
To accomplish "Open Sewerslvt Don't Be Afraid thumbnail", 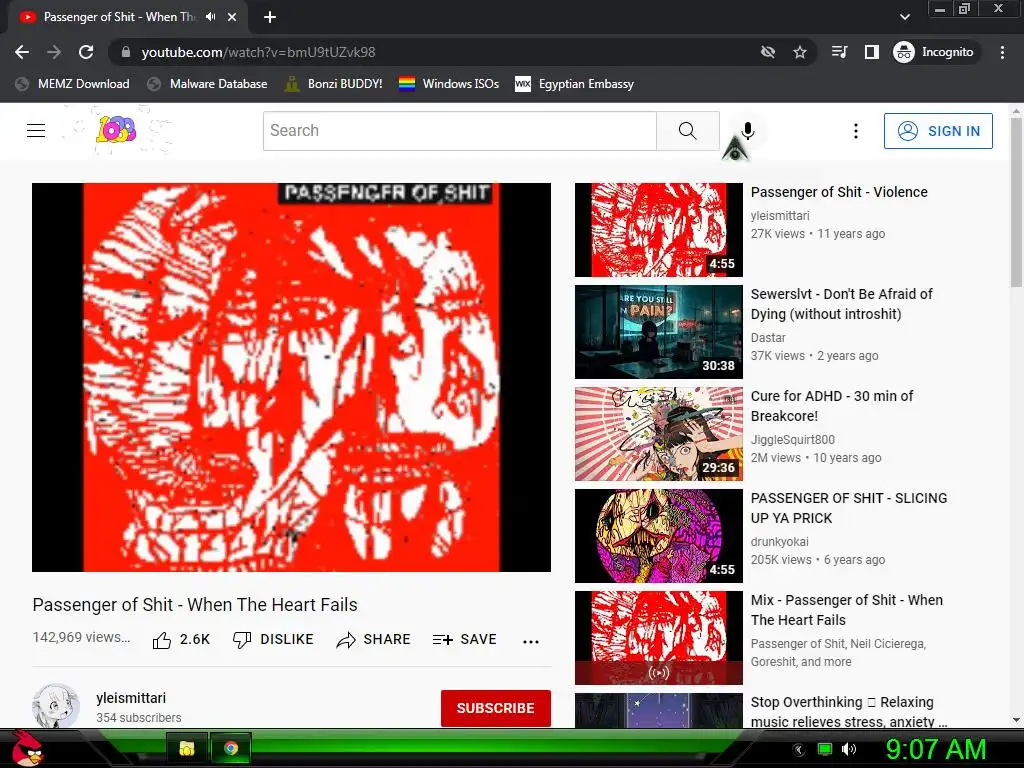I will click(x=658, y=332).
